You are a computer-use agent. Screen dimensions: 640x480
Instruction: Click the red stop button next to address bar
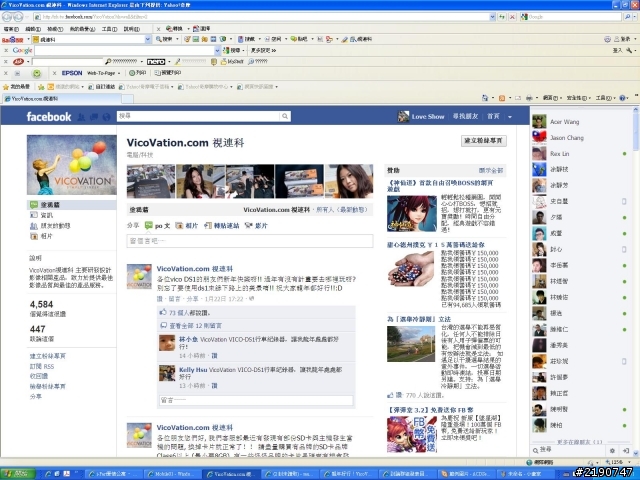point(512,17)
